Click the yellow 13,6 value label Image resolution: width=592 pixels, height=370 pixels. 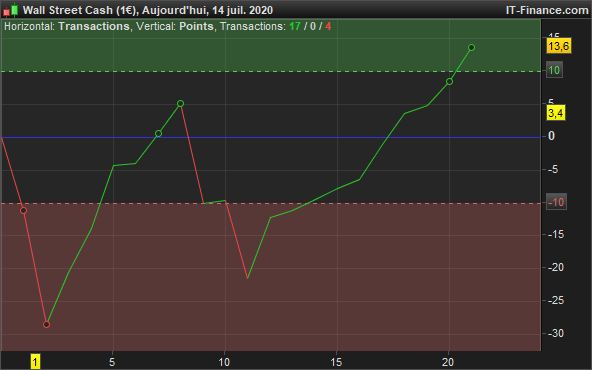pyautogui.click(x=559, y=46)
